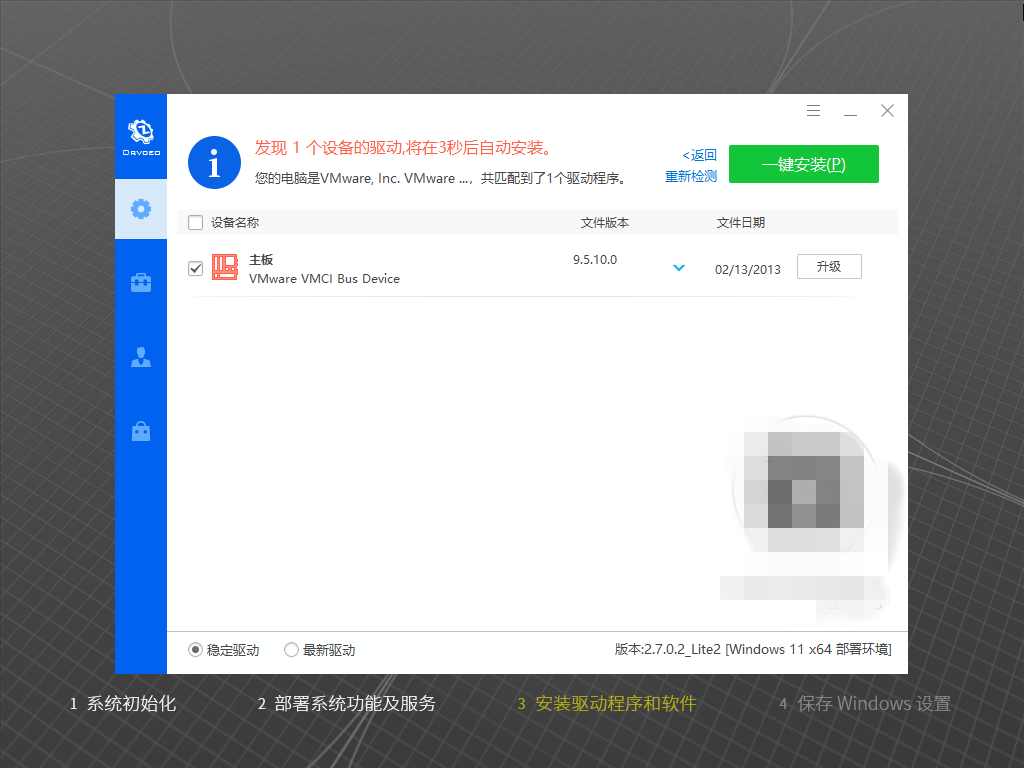1024x768 pixels.
Task: Switch to step 1 系统初始化
Action: click(x=124, y=703)
